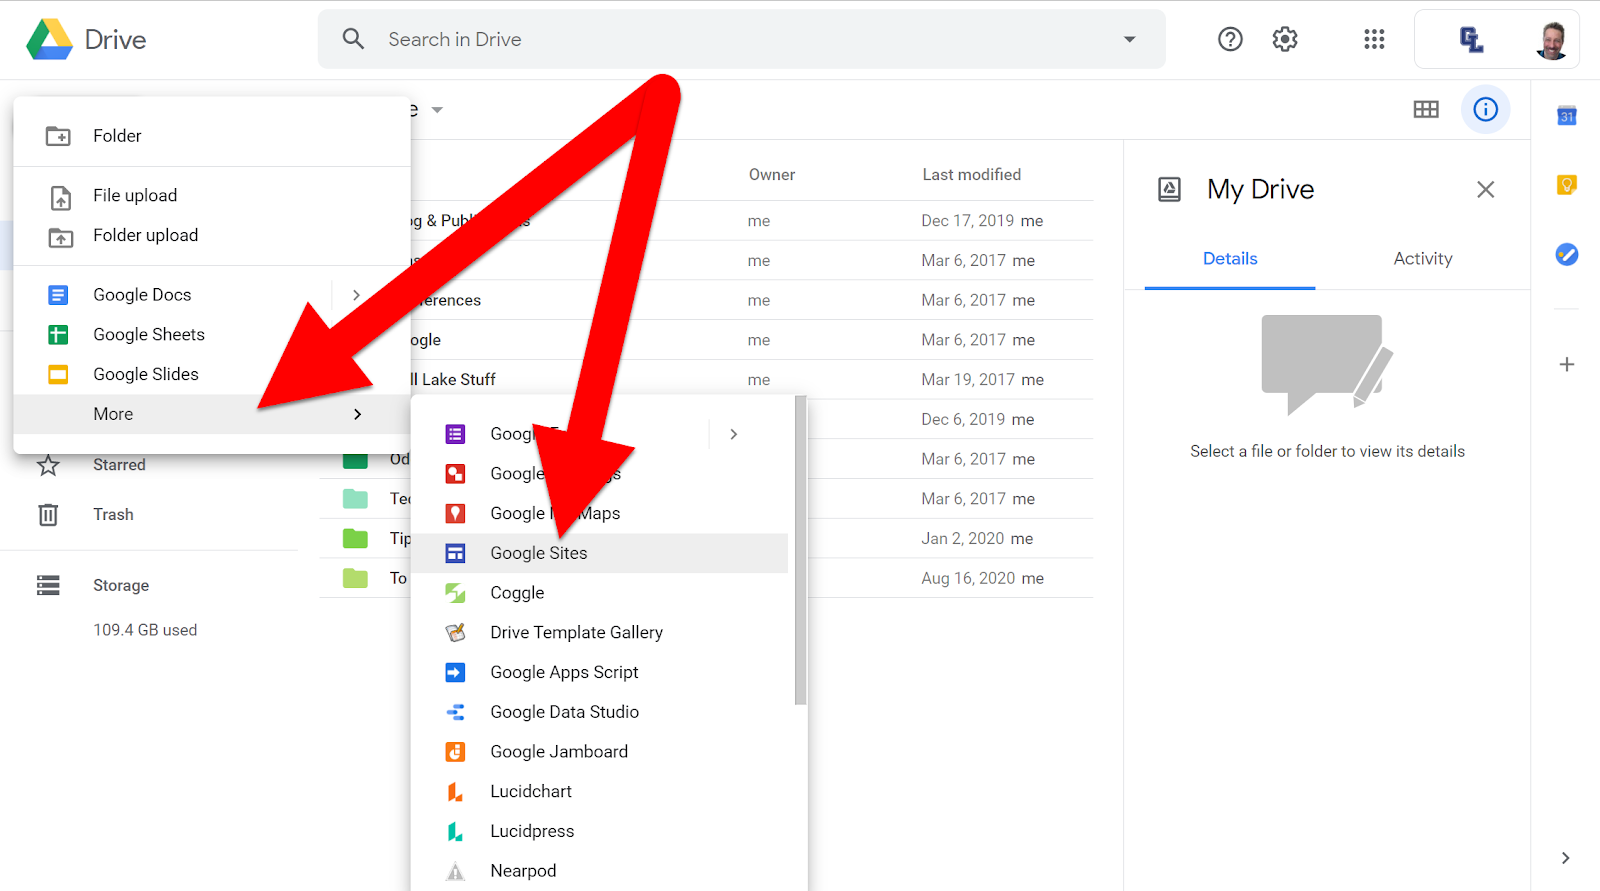Expand the search options dropdown arrow
The width and height of the screenshot is (1600, 891).
pos(1130,39)
